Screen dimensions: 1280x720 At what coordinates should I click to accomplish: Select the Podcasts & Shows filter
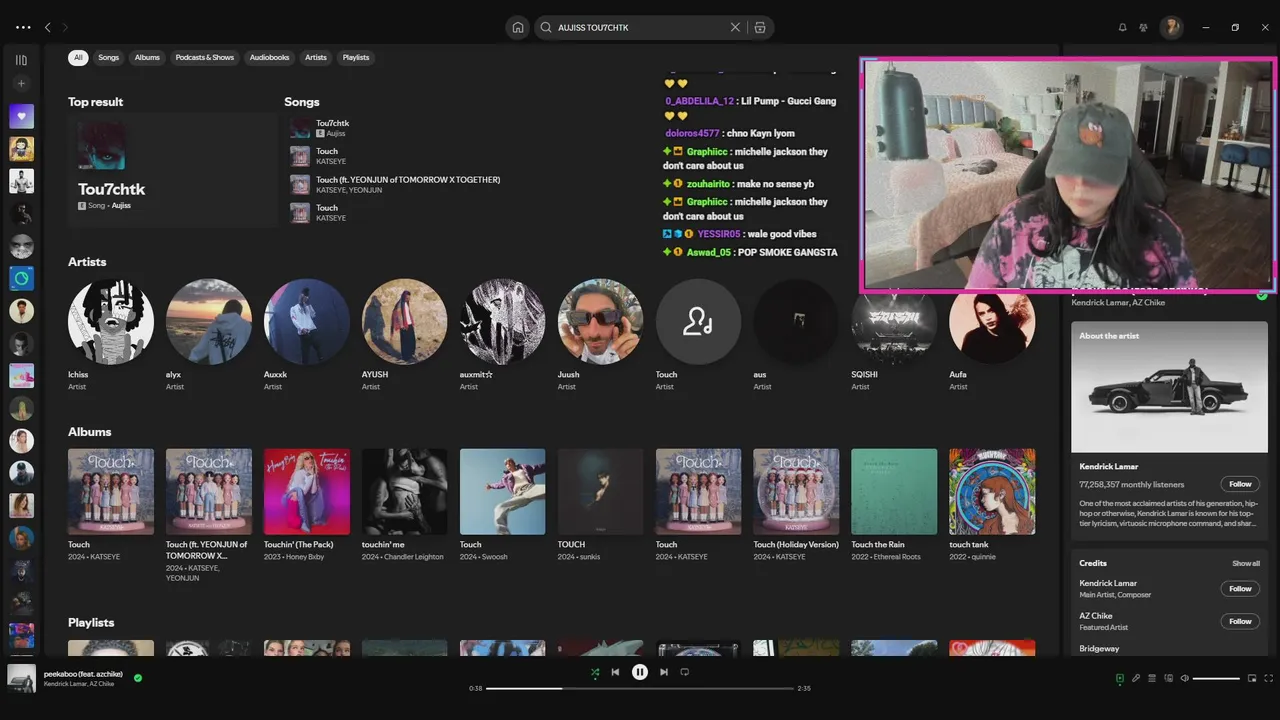[x=205, y=57]
